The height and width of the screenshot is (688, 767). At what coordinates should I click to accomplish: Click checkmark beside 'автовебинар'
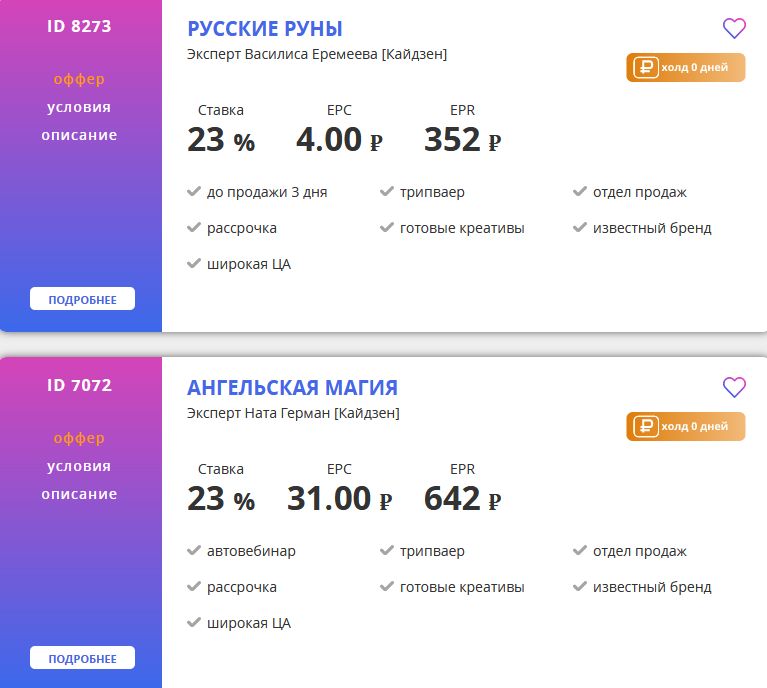(194, 550)
